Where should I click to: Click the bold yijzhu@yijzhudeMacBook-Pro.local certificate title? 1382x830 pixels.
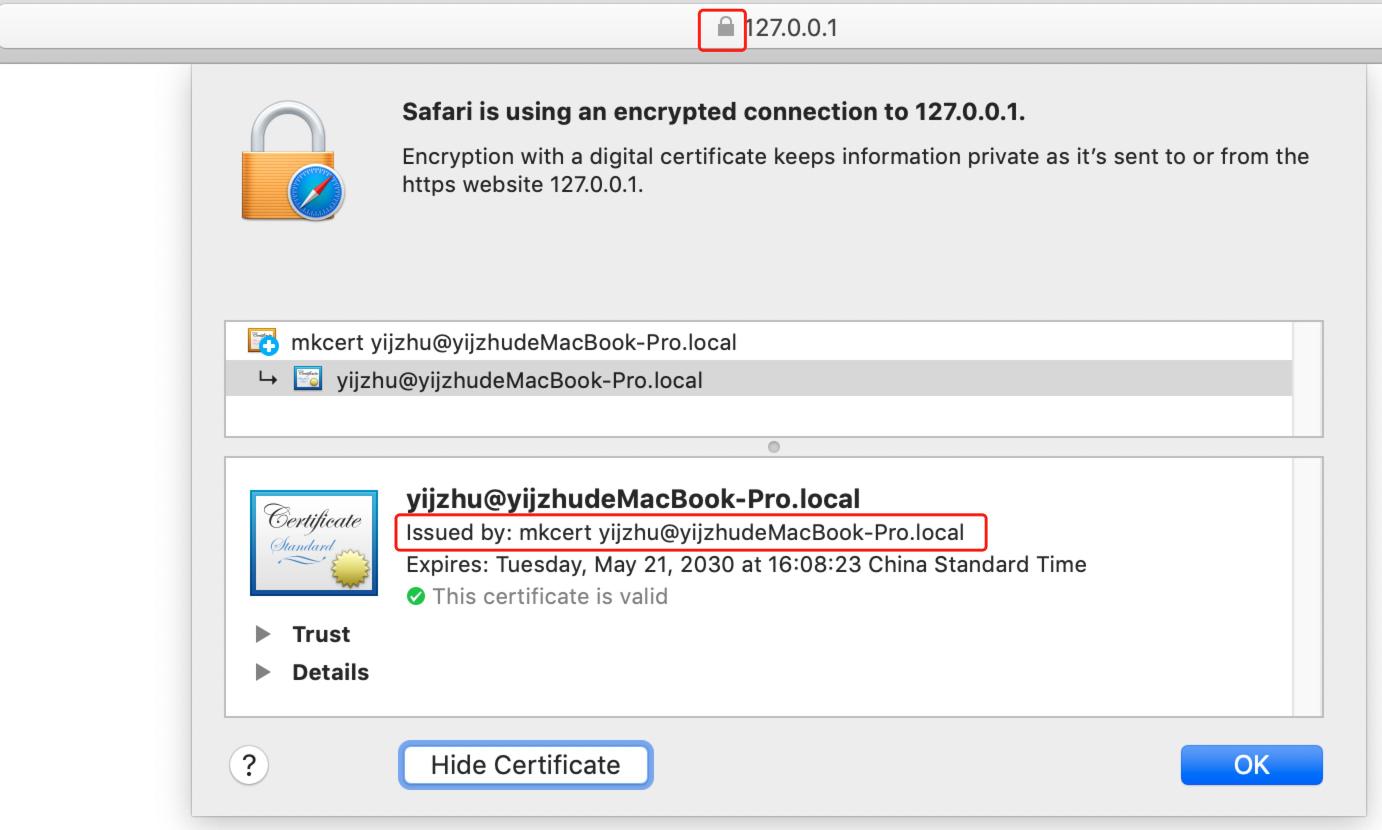[633, 498]
